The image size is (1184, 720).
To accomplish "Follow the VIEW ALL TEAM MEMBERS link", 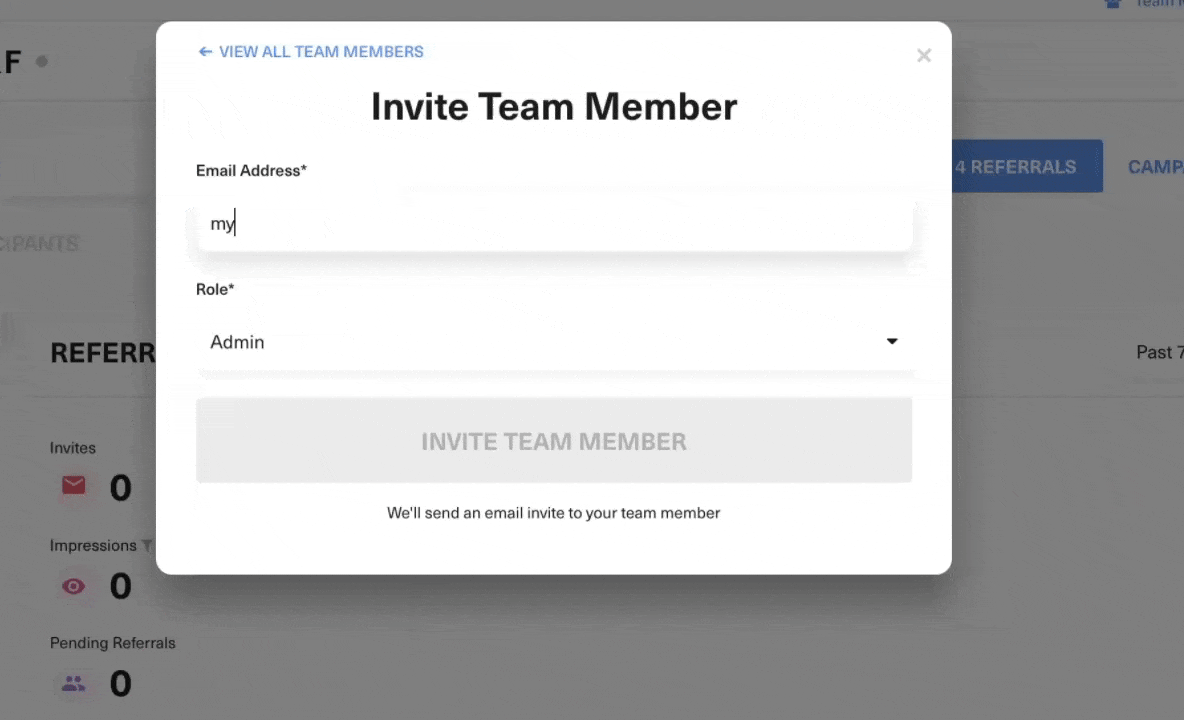I will pos(321,51).
